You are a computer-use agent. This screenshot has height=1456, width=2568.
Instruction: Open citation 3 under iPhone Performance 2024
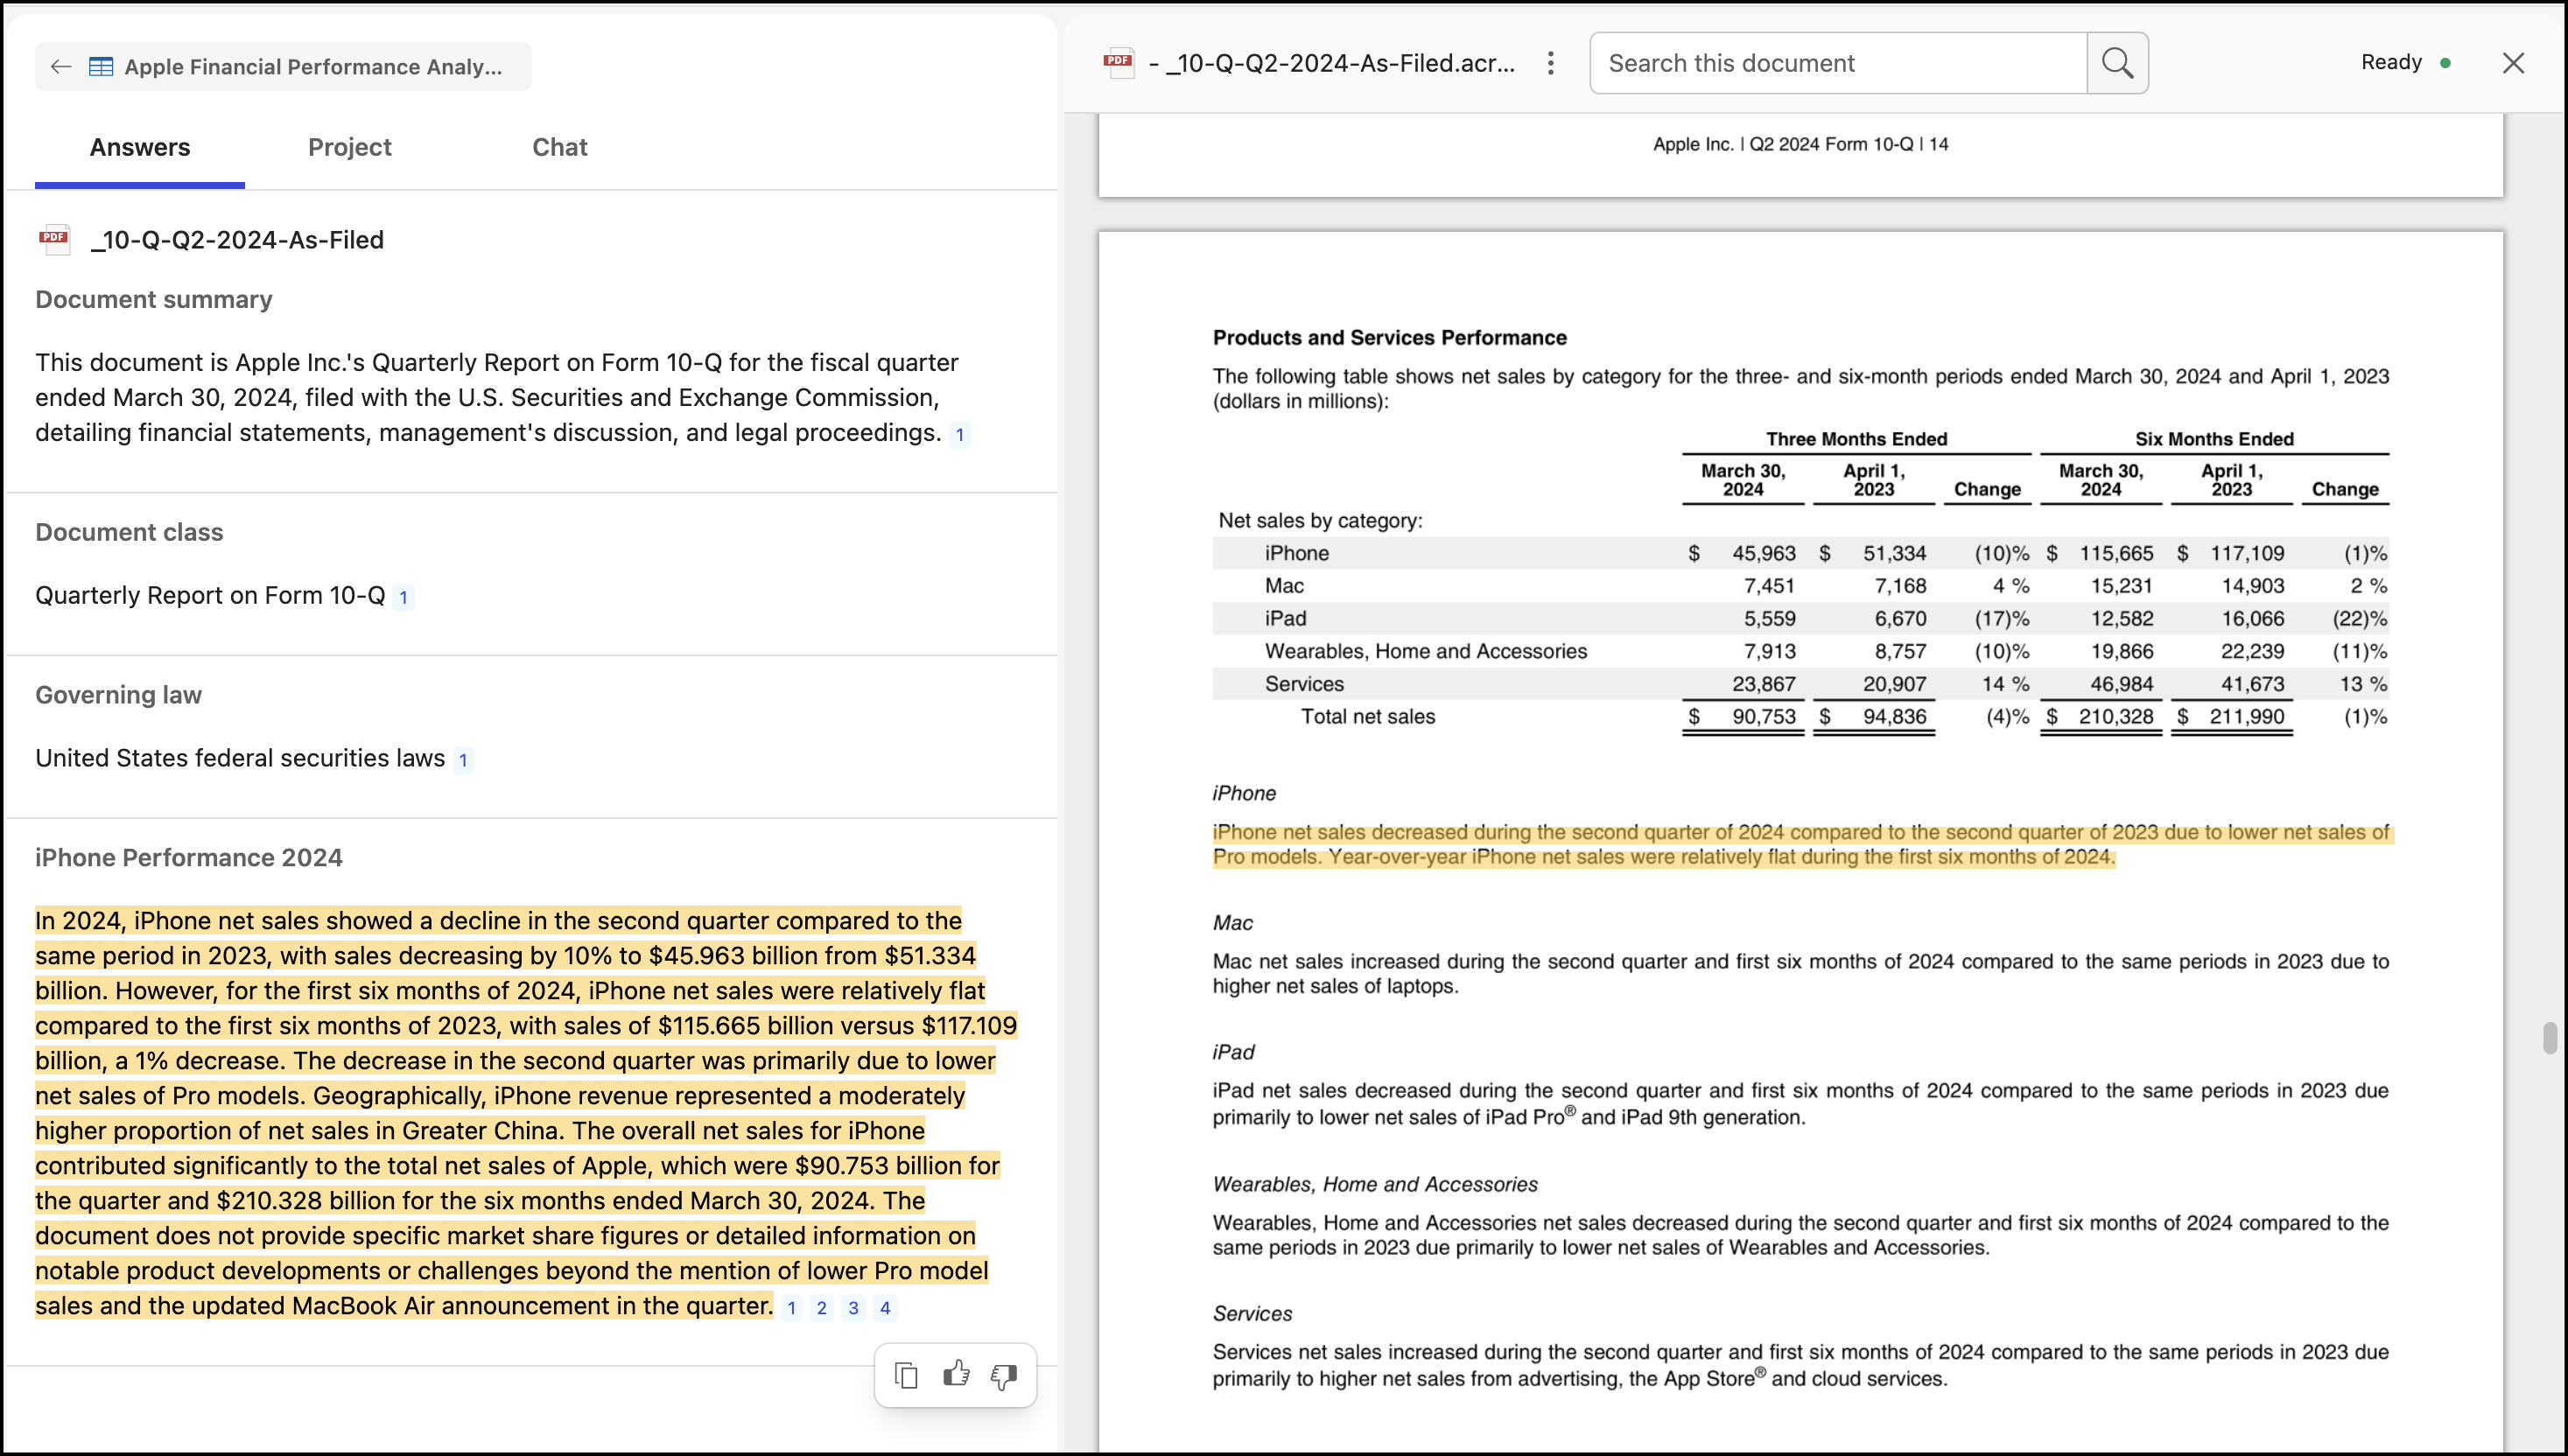pyautogui.click(x=854, y=1308)
